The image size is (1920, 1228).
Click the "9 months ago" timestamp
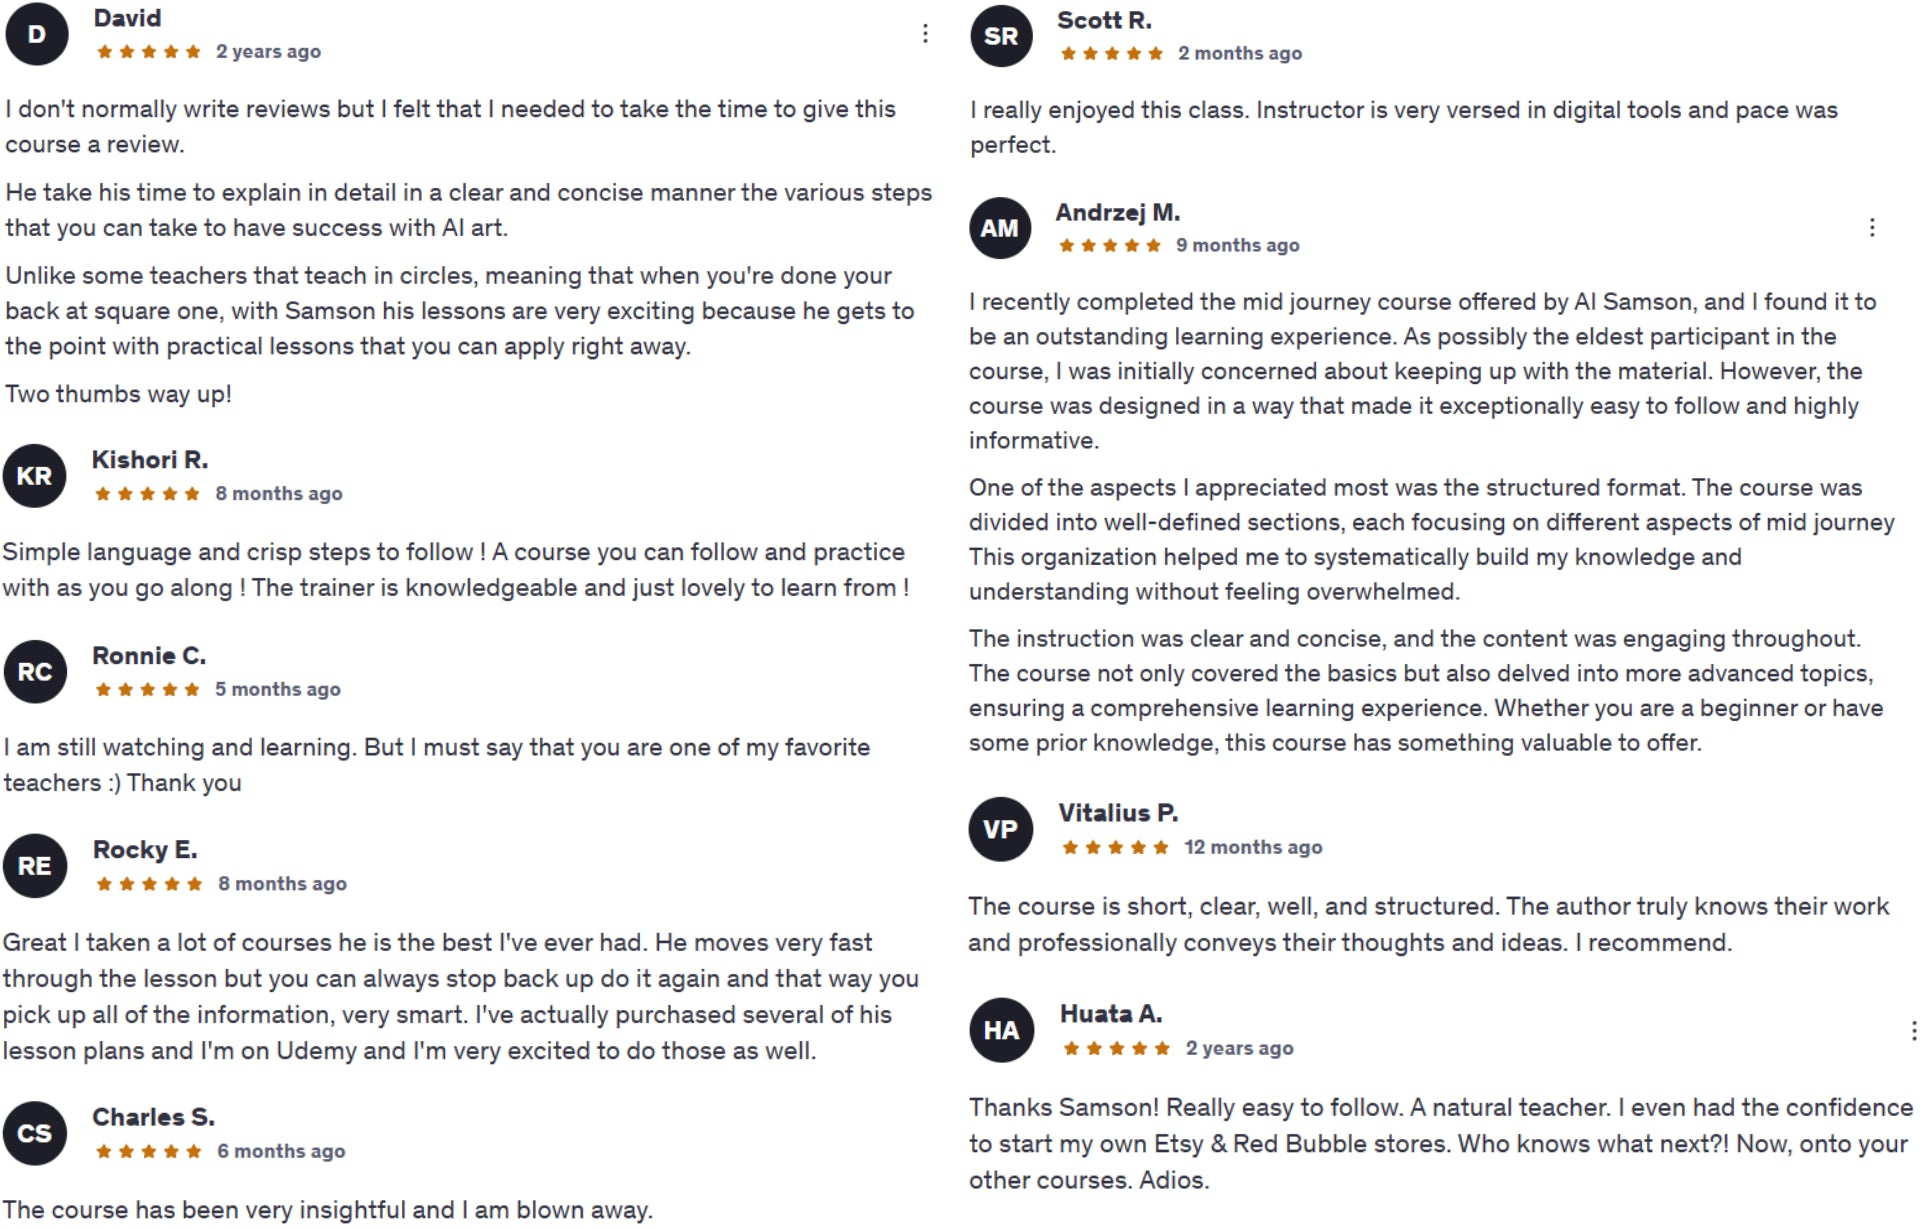click(1237, 246)
